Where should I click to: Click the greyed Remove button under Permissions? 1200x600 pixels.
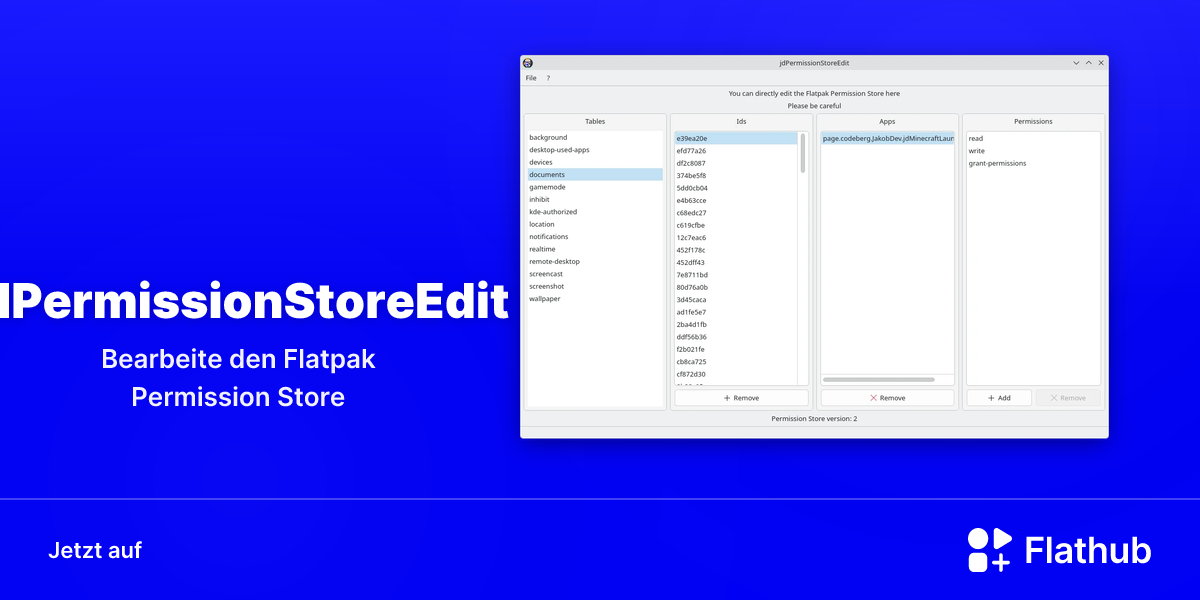1068,398
